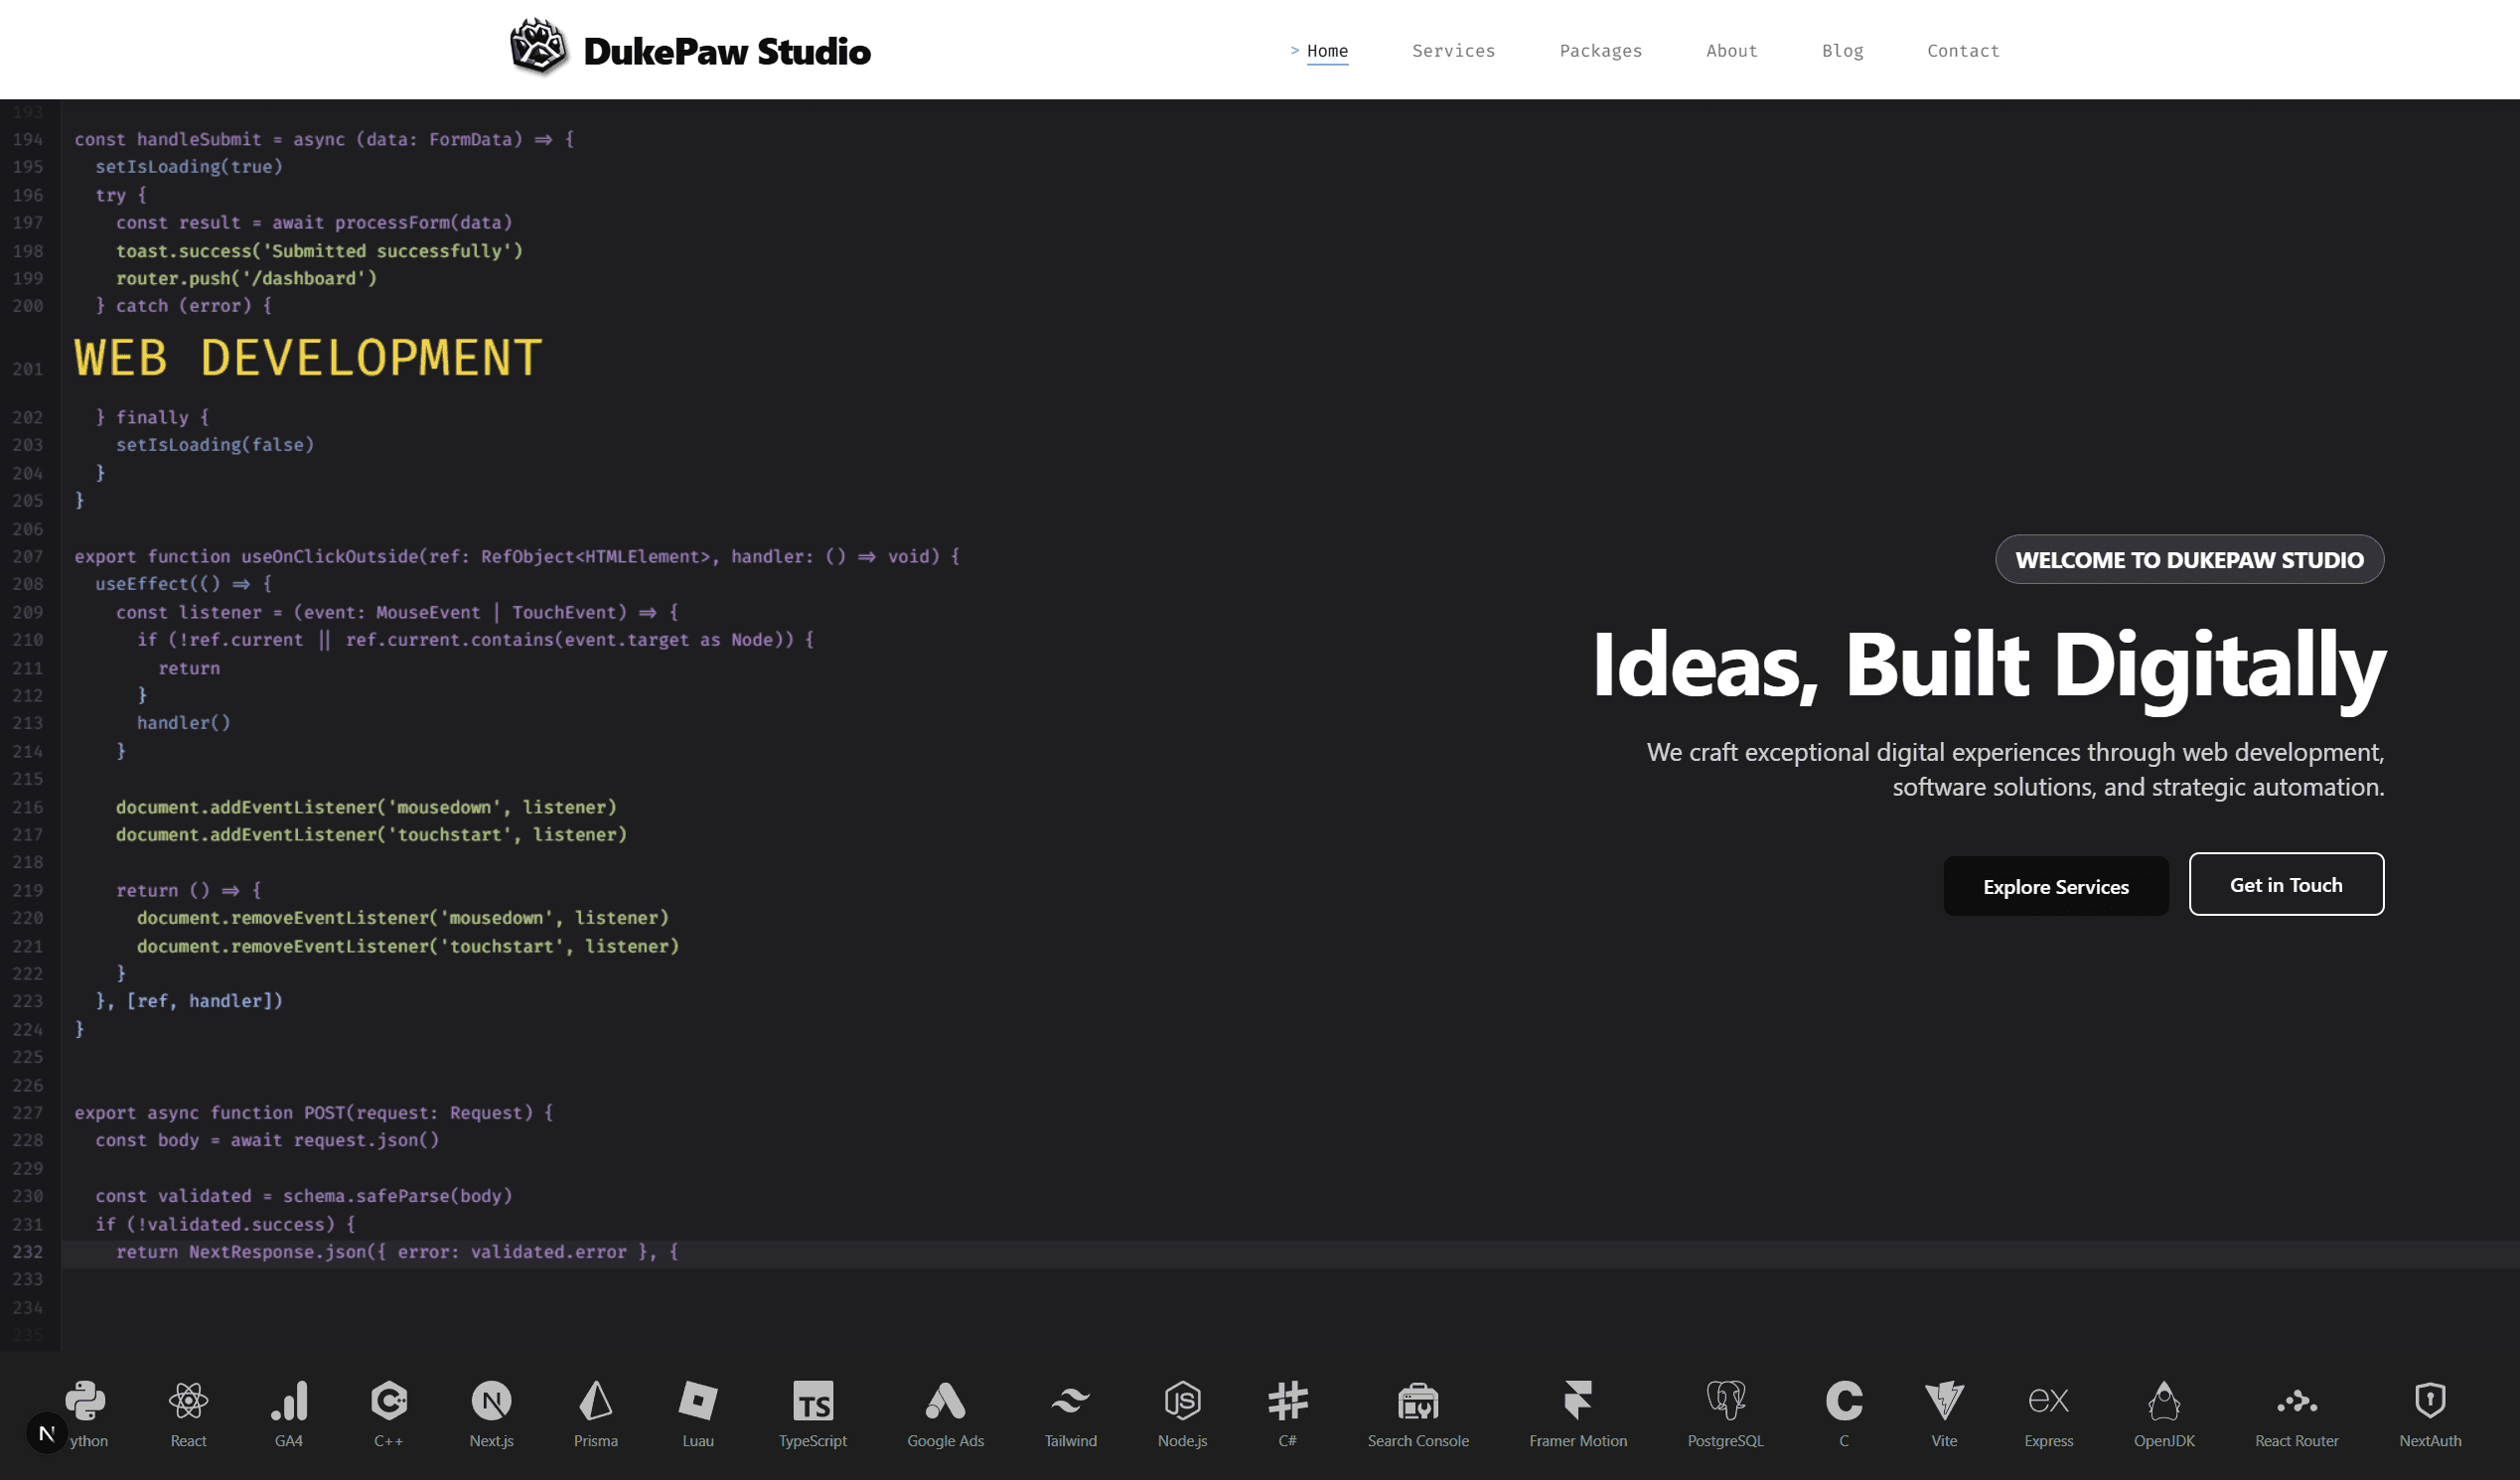Navigate to the Packages page
The height and width of the screenshot is (1480, 2520).
pyautogui.click(x=1600, y=50)
